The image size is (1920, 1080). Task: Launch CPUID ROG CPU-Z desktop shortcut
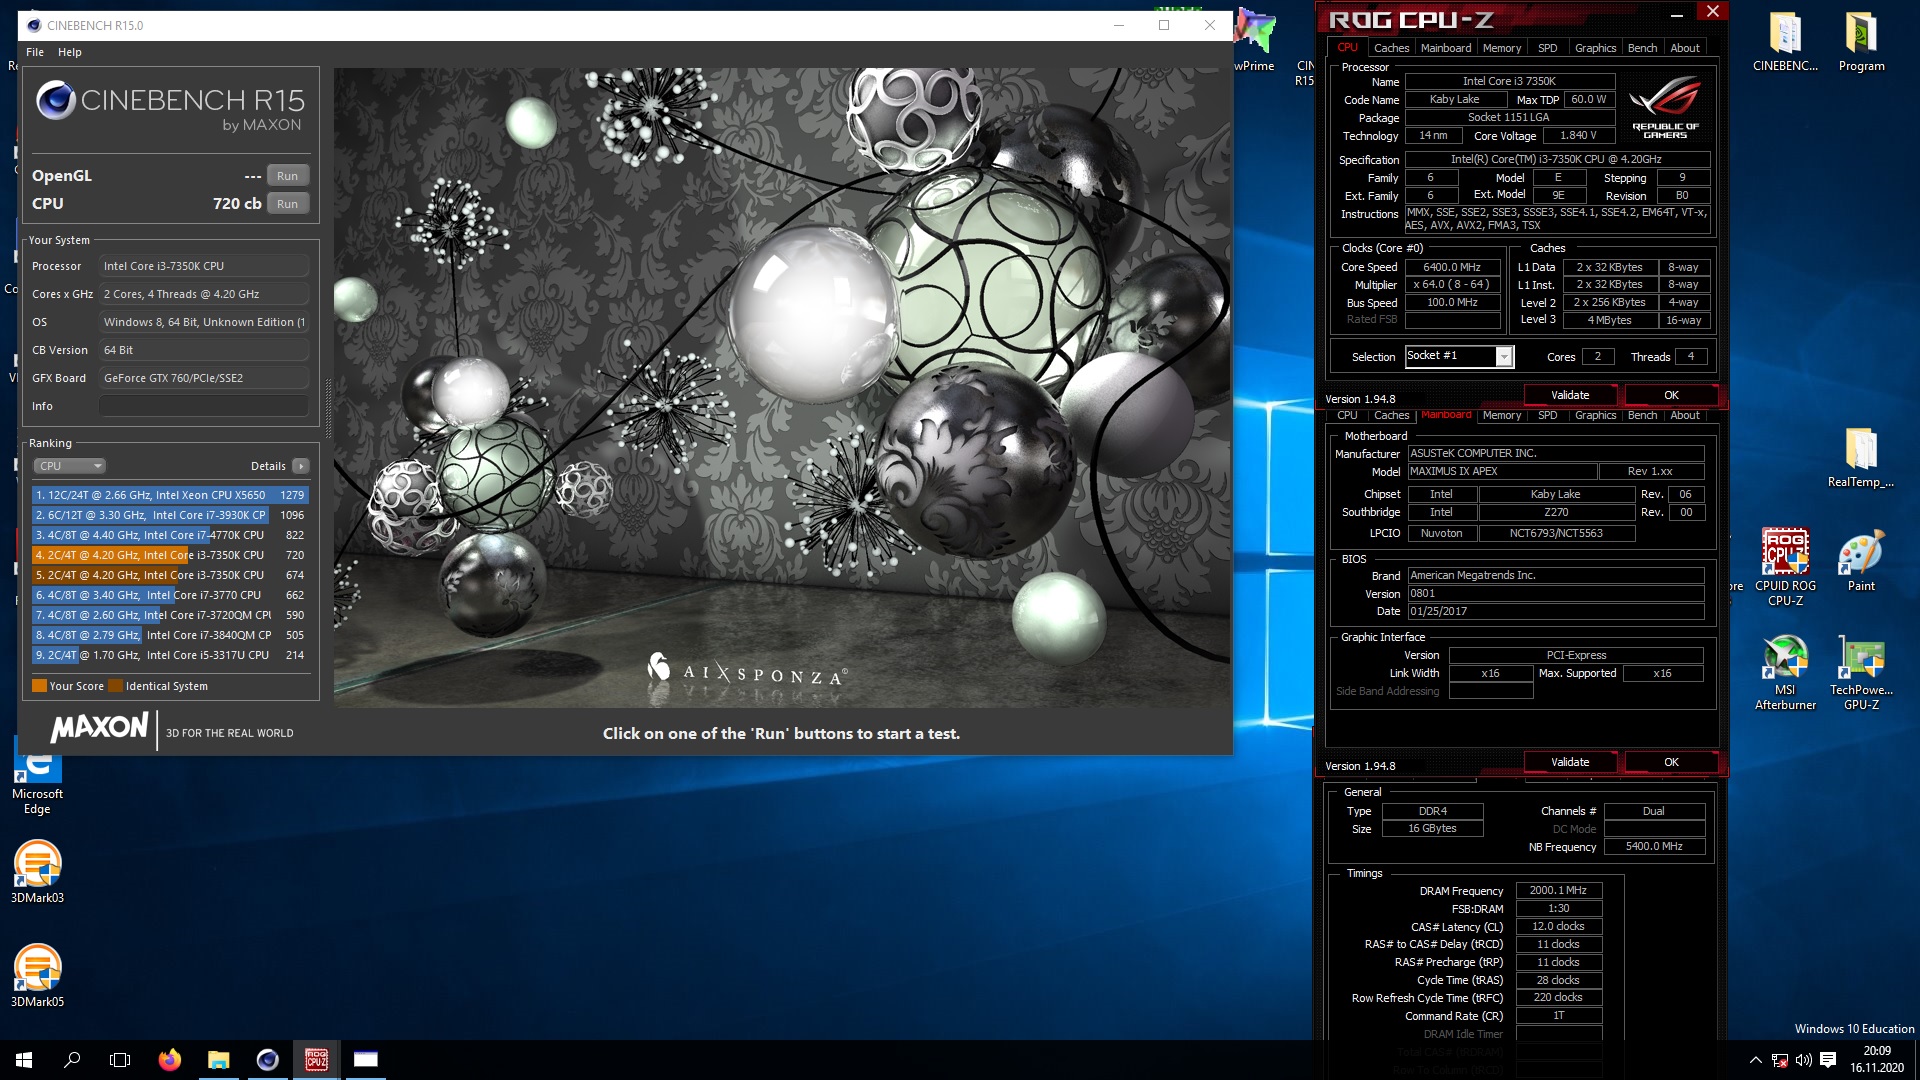point(1785,567)
